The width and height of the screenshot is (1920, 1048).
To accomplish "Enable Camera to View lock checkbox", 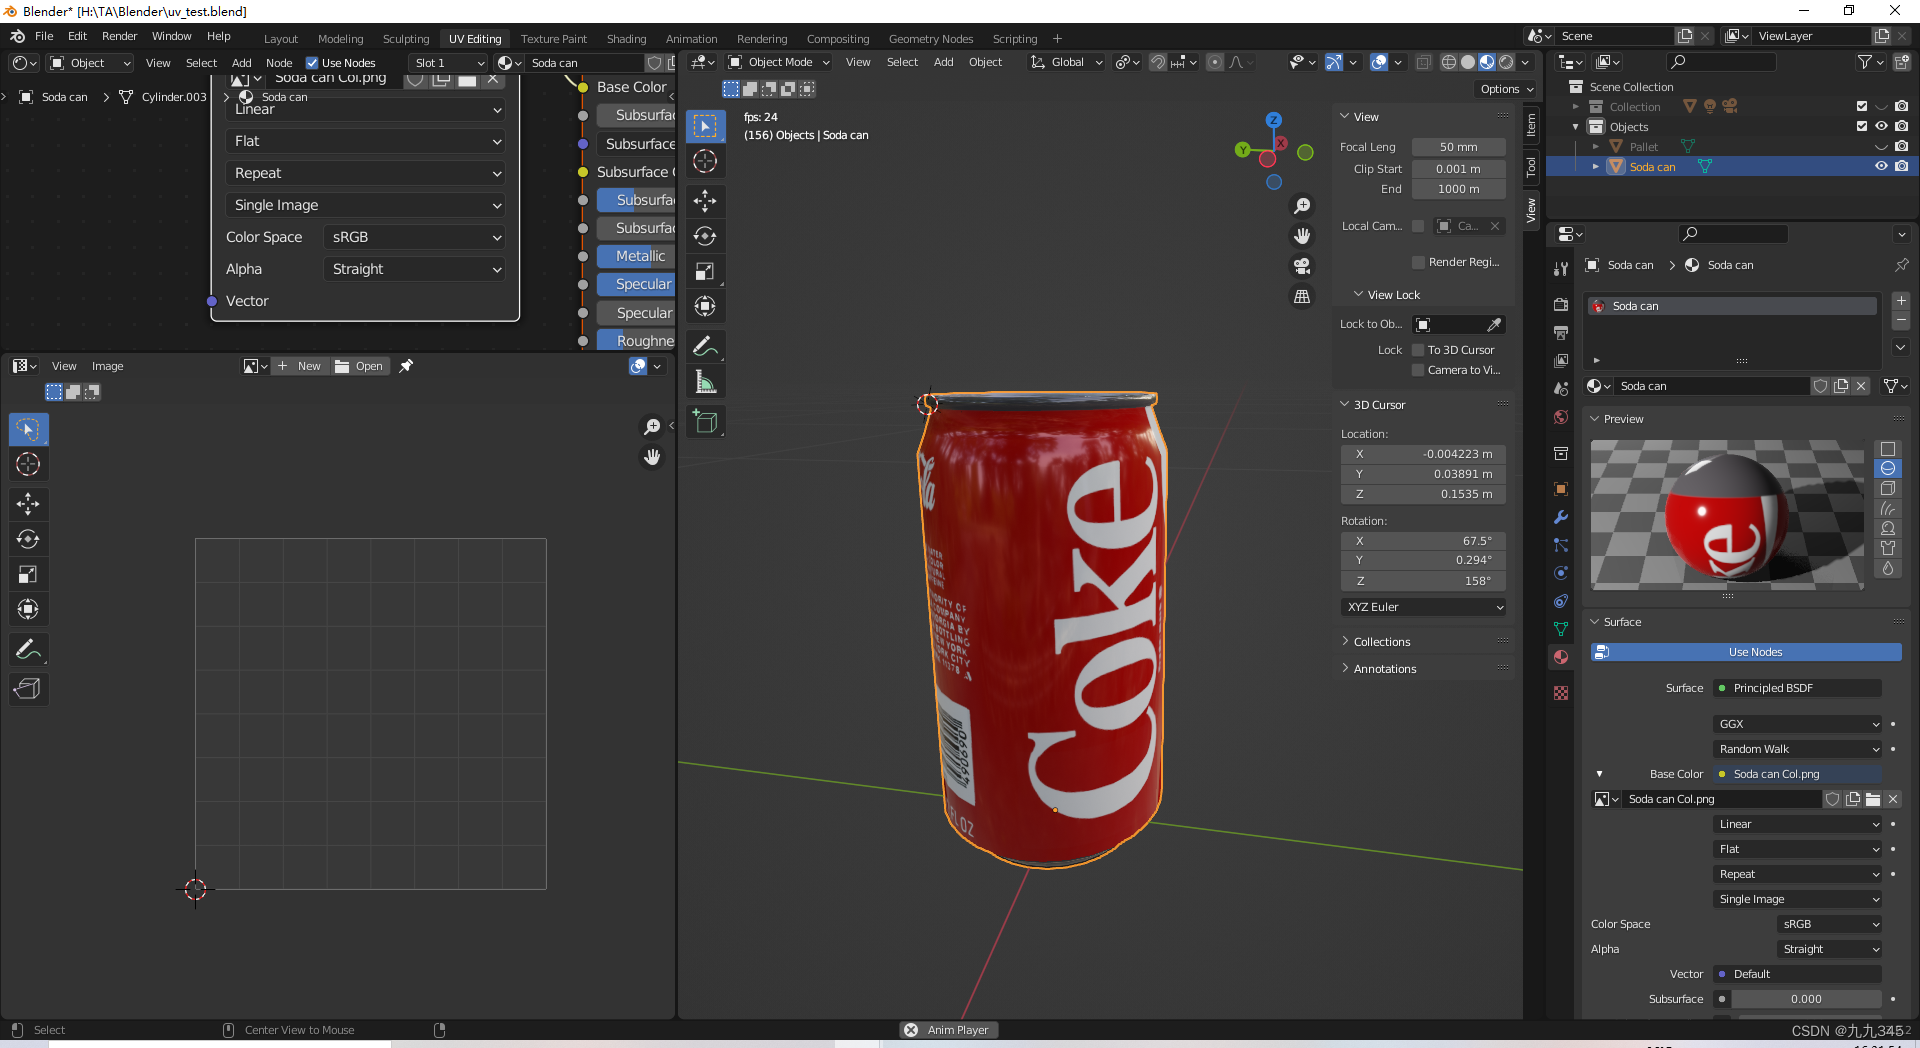I will pos(1418,370).
